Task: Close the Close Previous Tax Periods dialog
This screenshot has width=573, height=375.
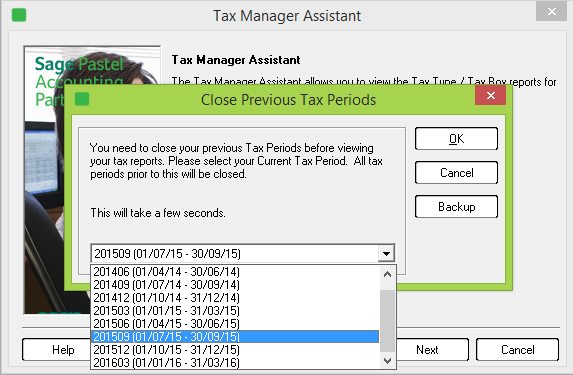Action: click(490, 95)
